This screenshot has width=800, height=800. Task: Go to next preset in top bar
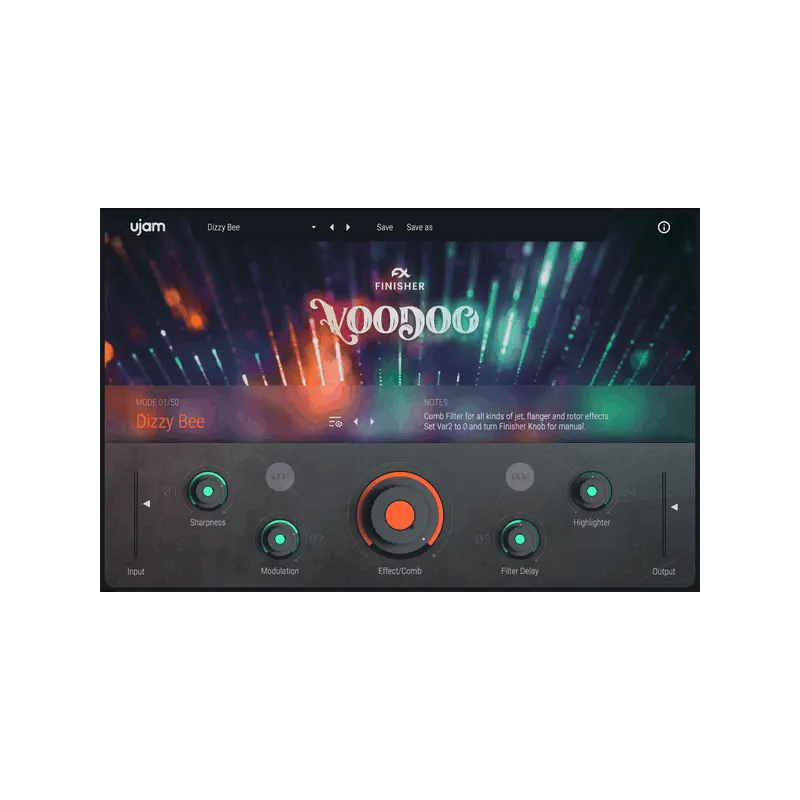[348, 228]
